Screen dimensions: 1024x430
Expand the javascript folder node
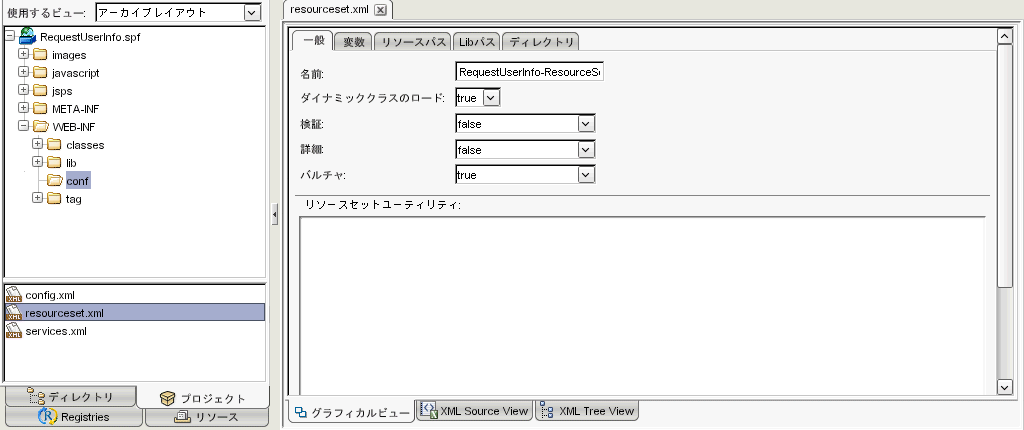point(24,72)
